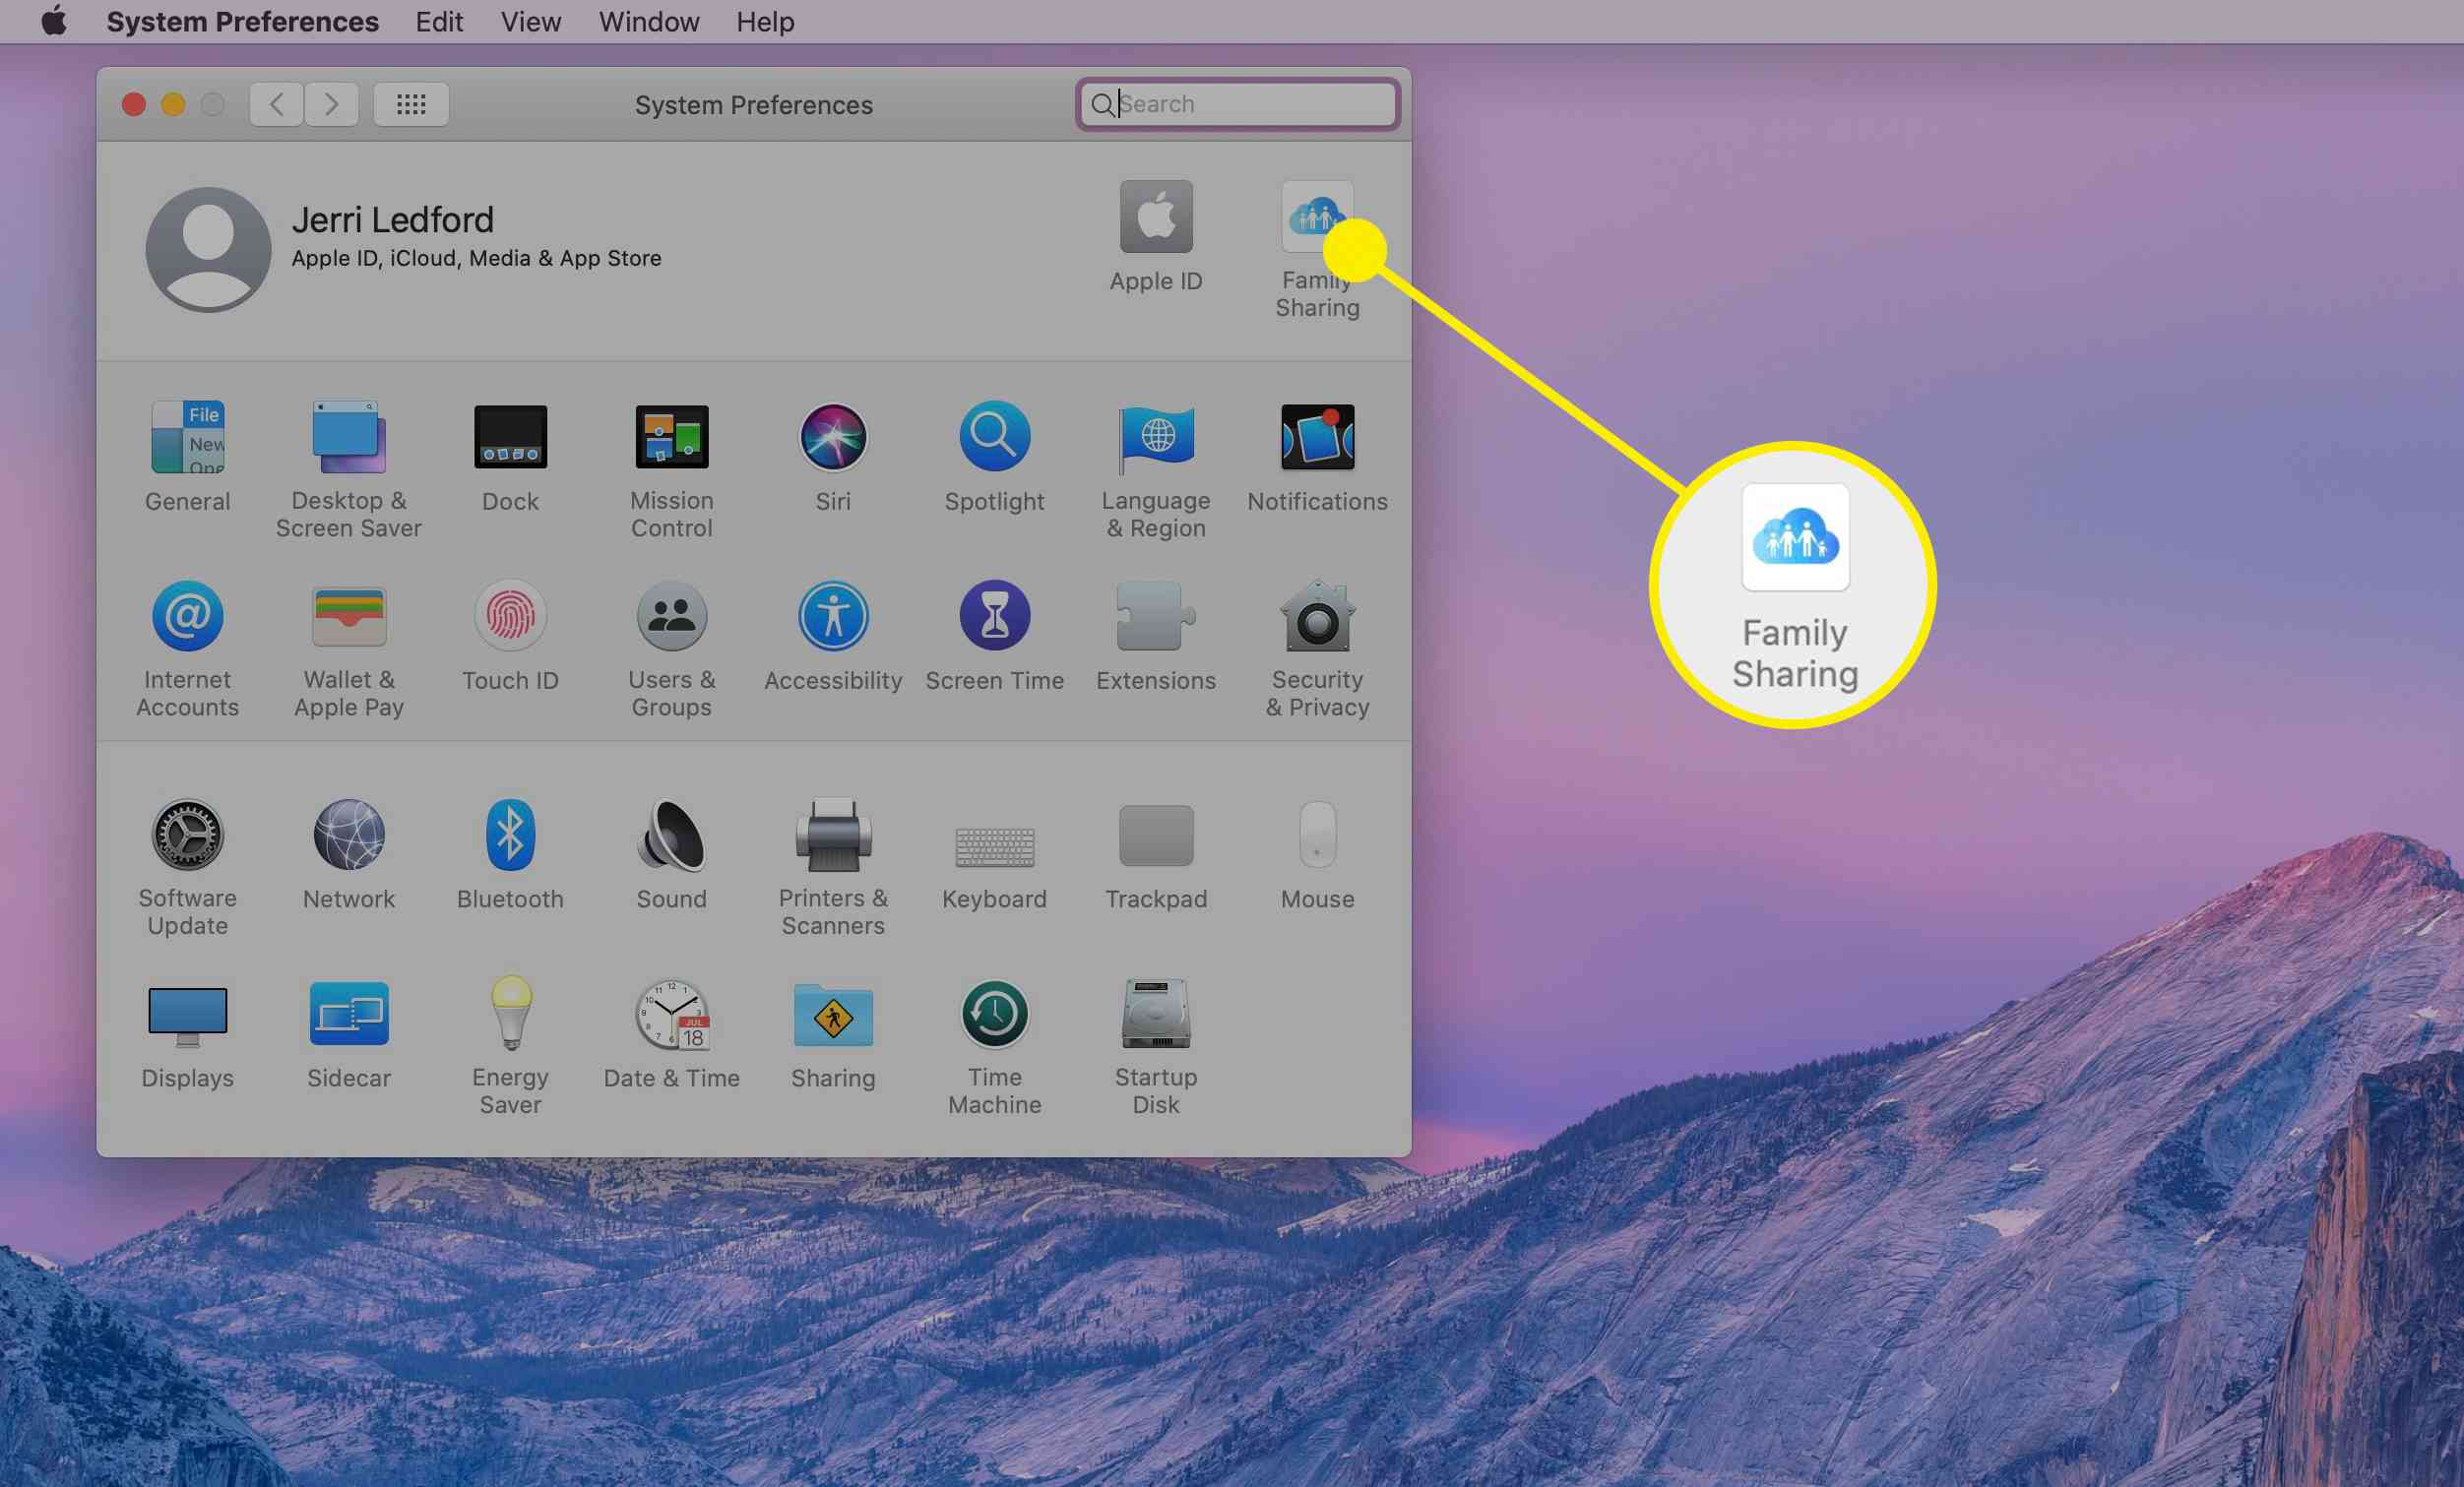This screenshot has height=1487, width=2464.
Task: Open the View menu
Action: [x=531, y=21]
